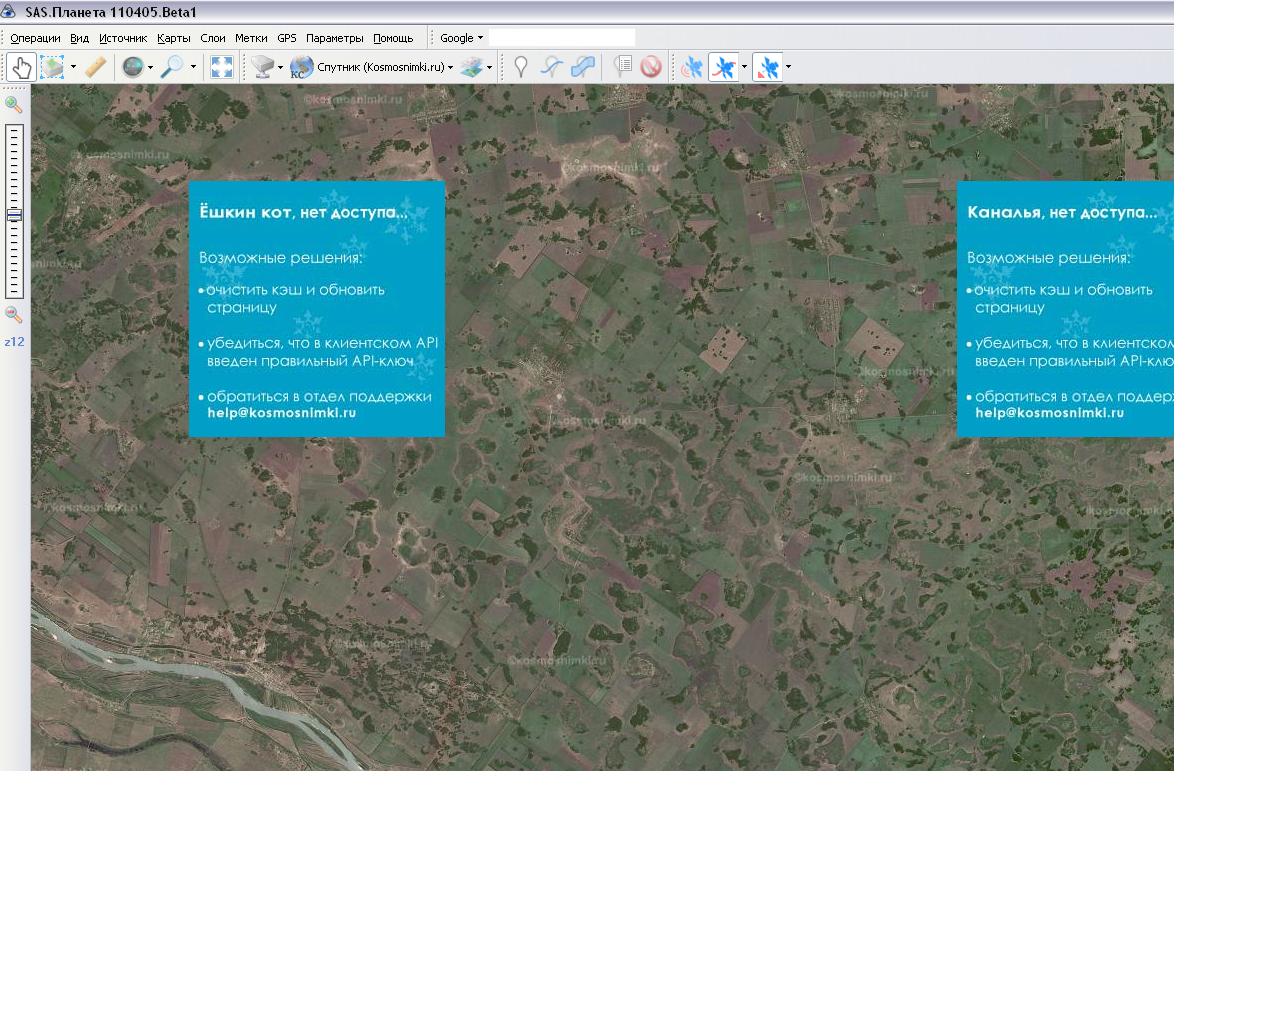Toggle the GPS connect satellite button
The image size is (1280, 1024).
(x=692, y=67)
